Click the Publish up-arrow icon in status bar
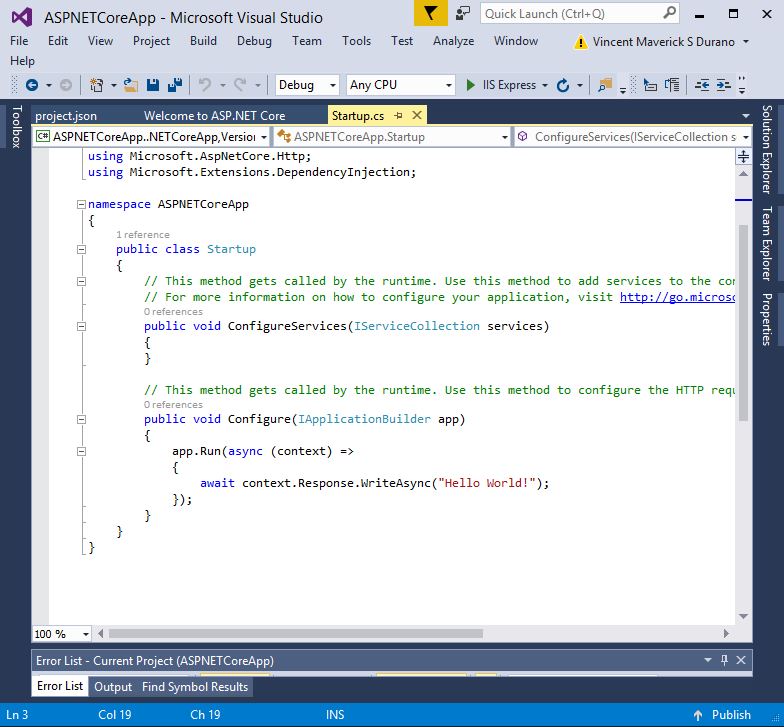This screenshot has width=784, height=727. click(698, 715)
